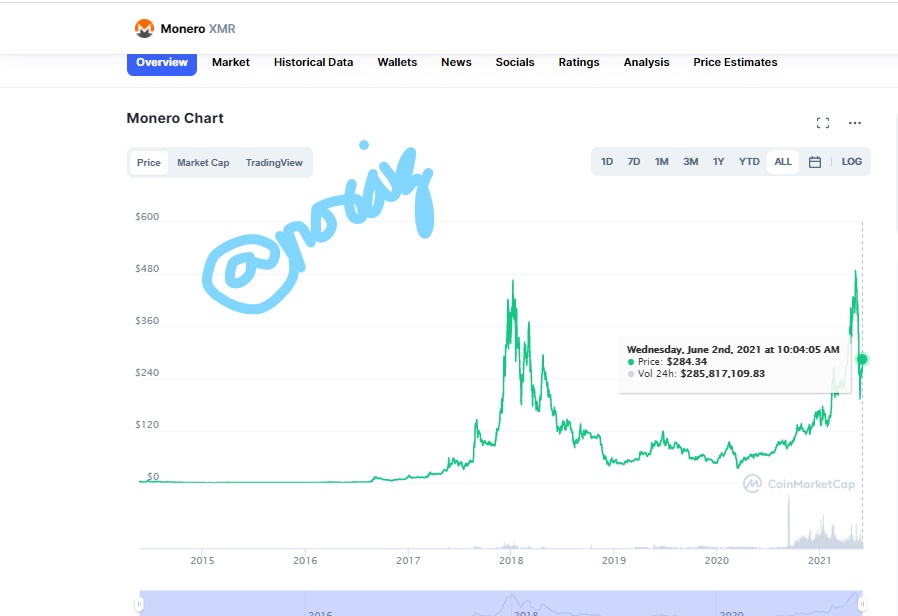Click the $480 axis label

tap(147, 268)
